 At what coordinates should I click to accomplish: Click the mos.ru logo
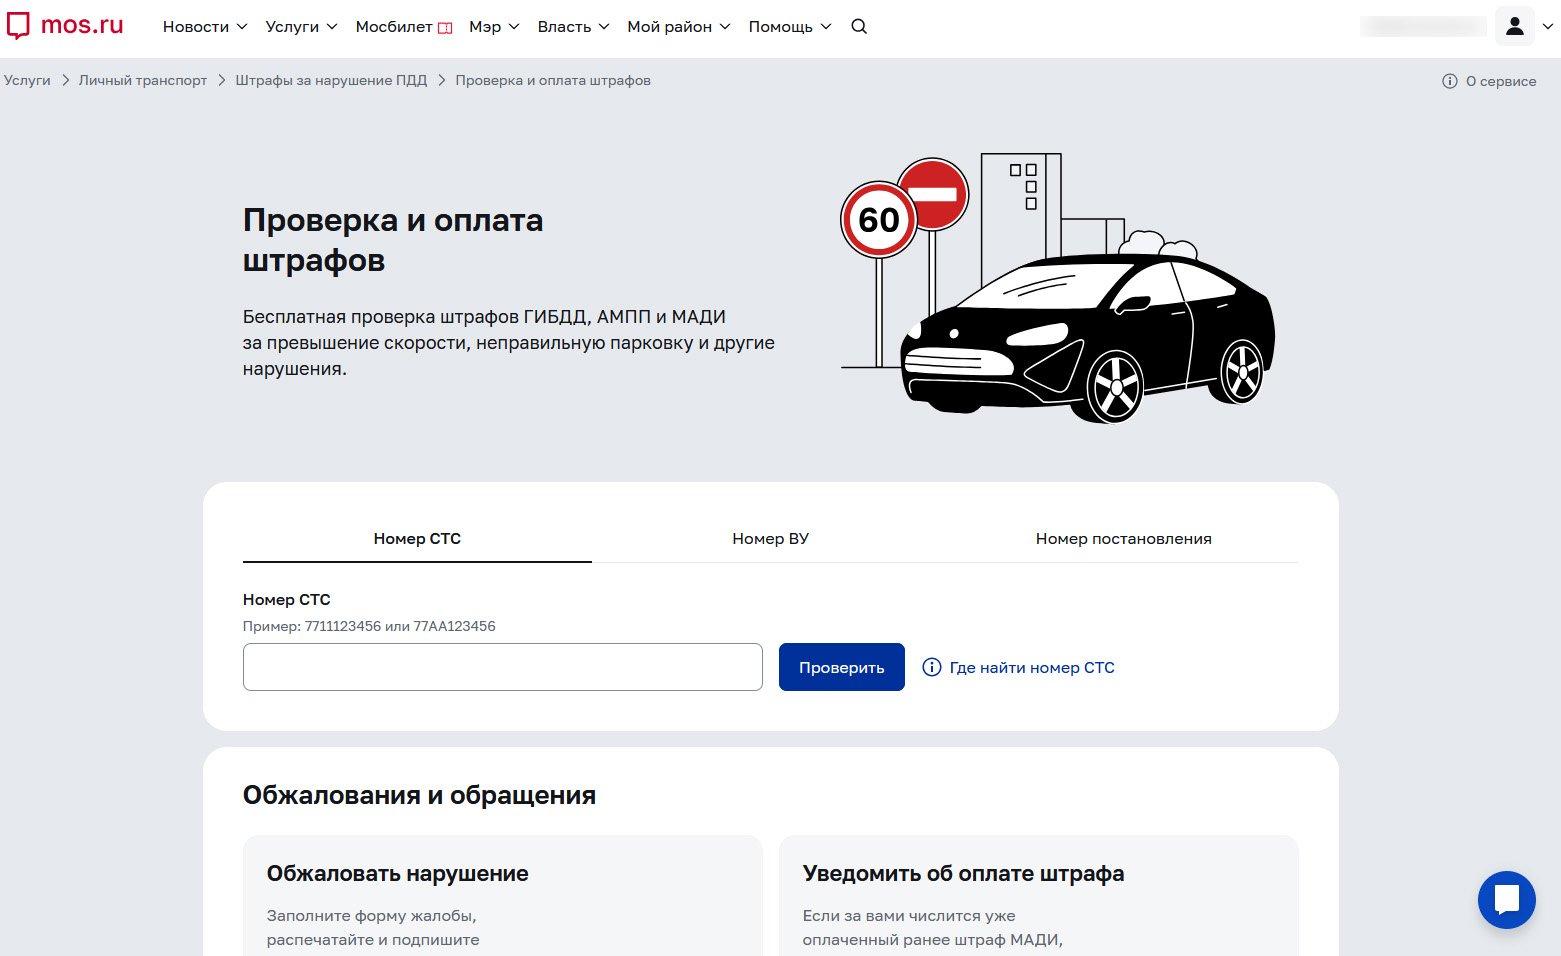65,26
